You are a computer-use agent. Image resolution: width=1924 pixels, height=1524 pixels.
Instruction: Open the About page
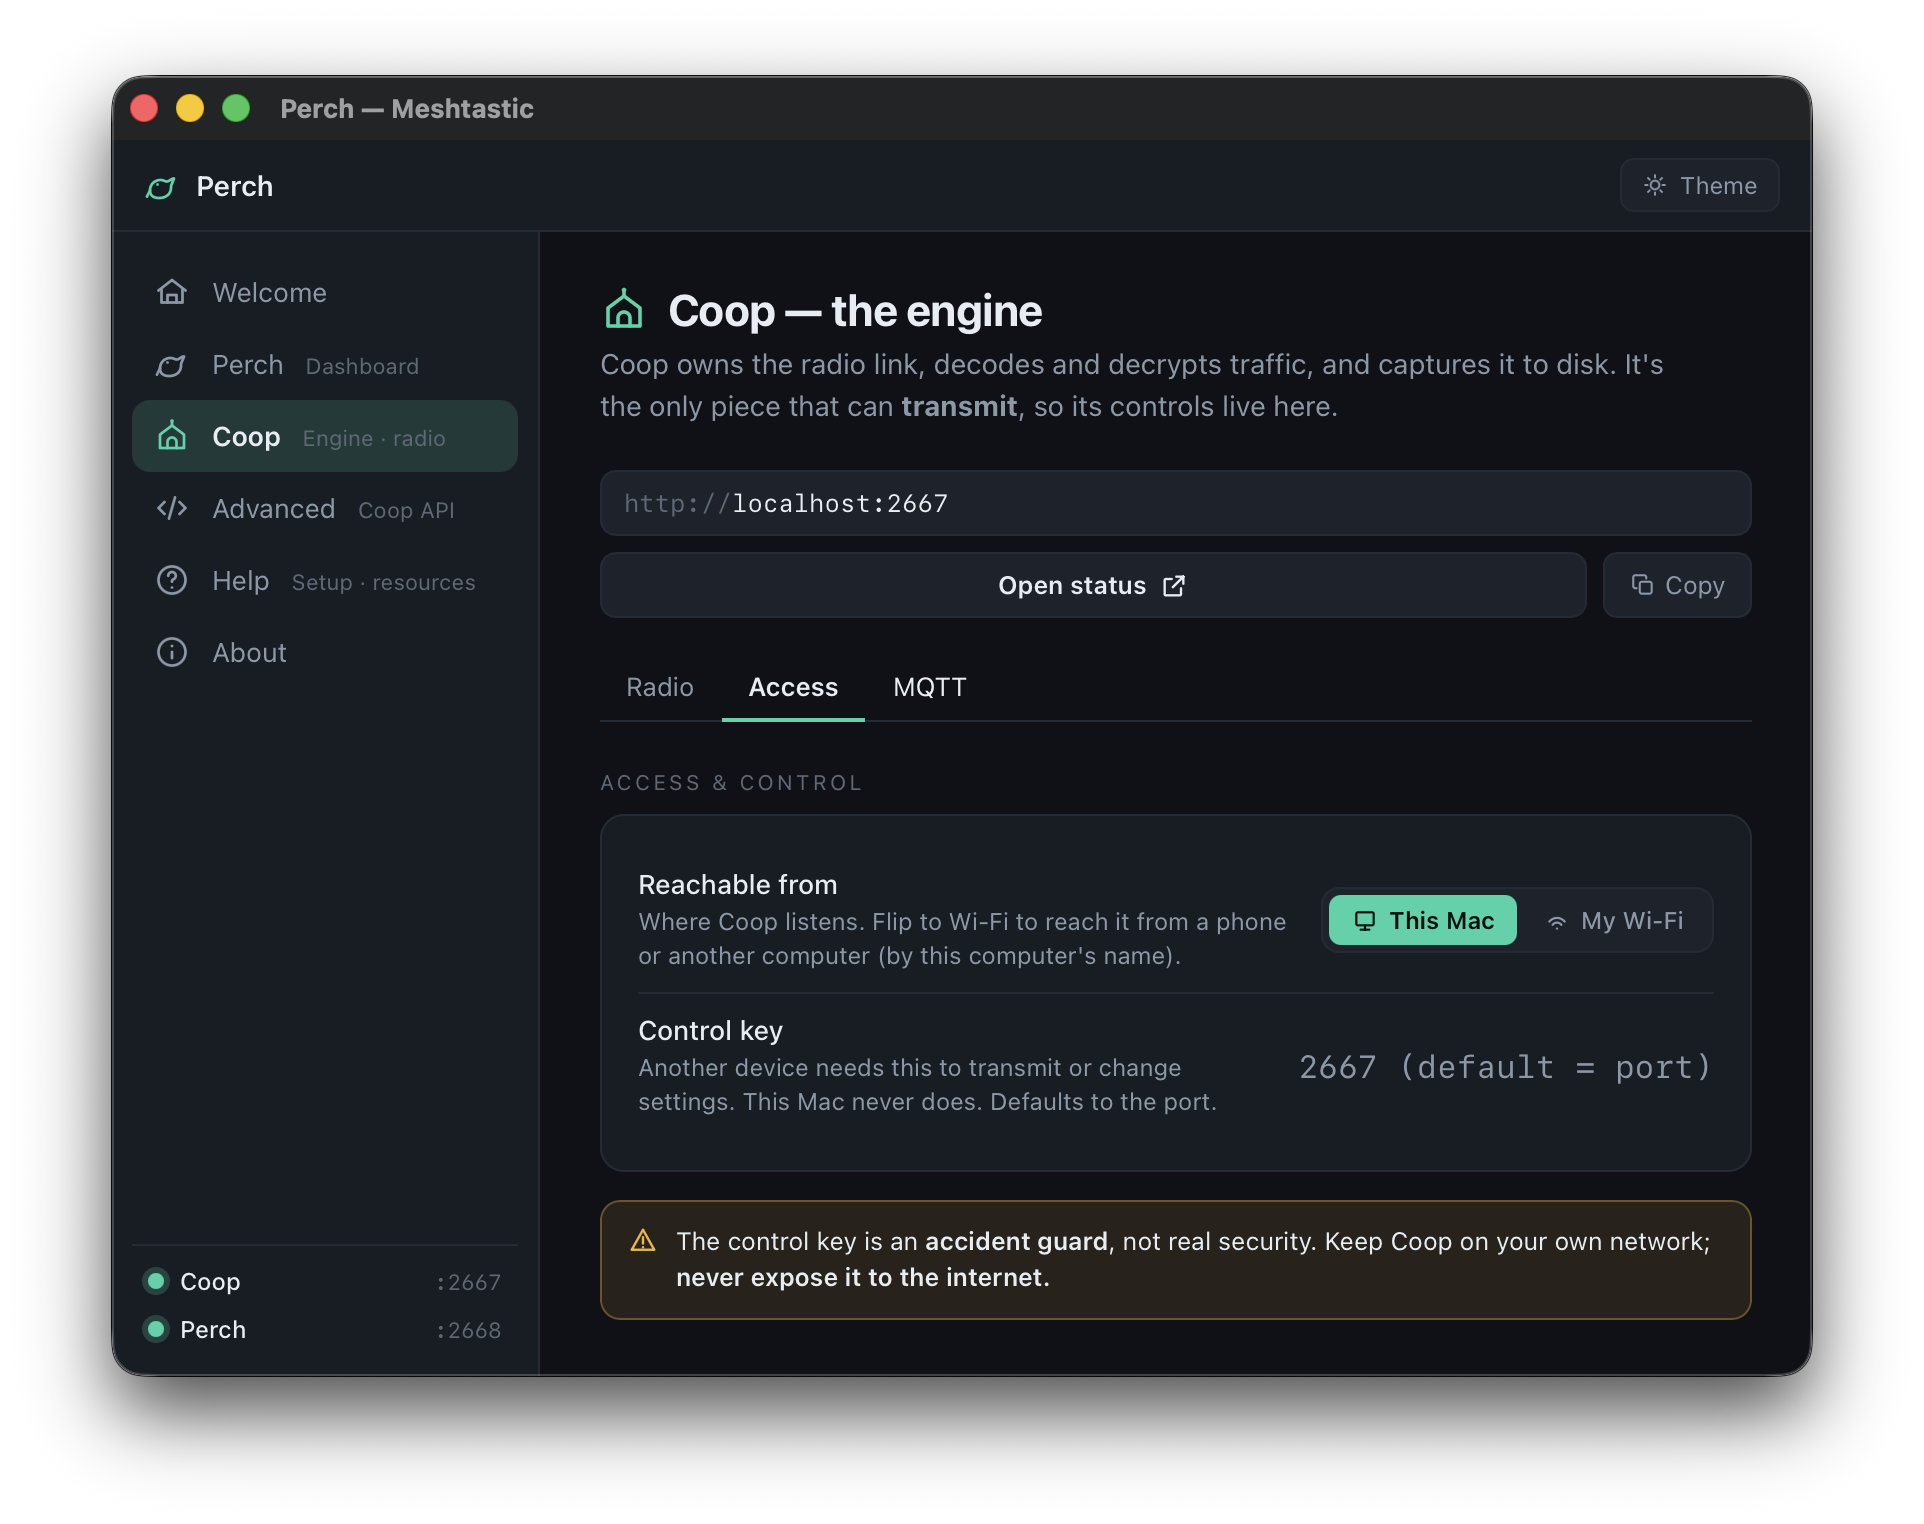tap(325, 653)
